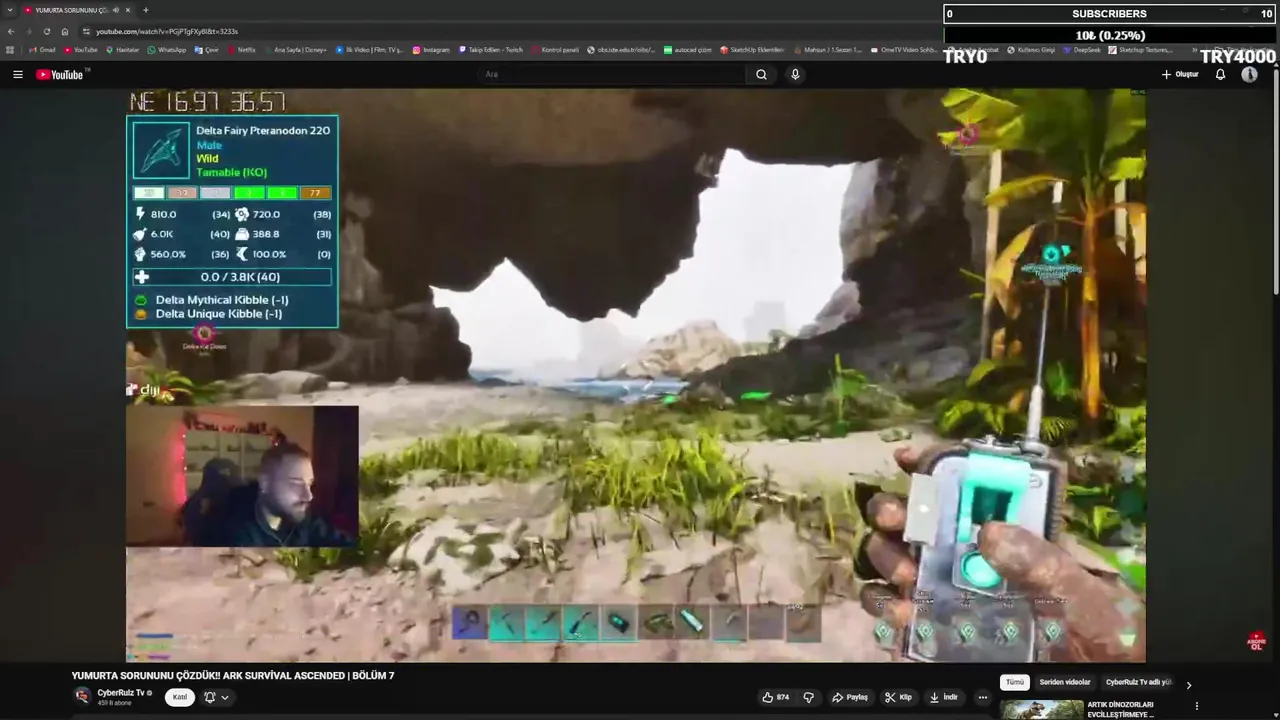Start voice search with the microphone icon

795,74
